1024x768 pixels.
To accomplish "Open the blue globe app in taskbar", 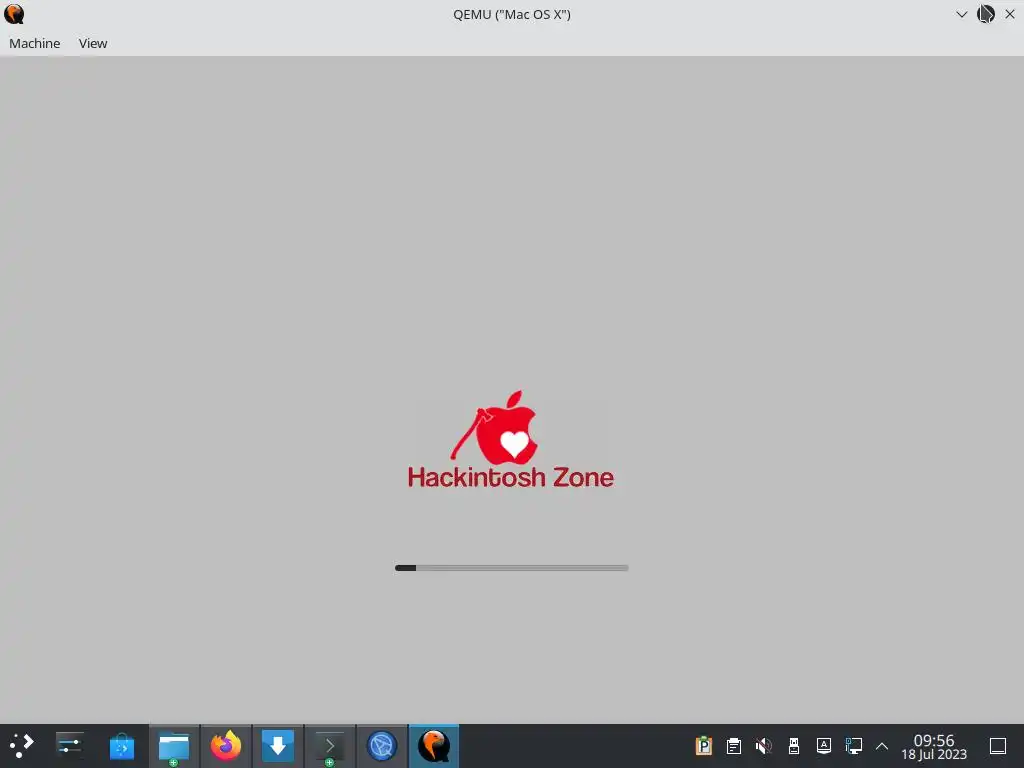I will pyautogui.click(x=382, y=746).
